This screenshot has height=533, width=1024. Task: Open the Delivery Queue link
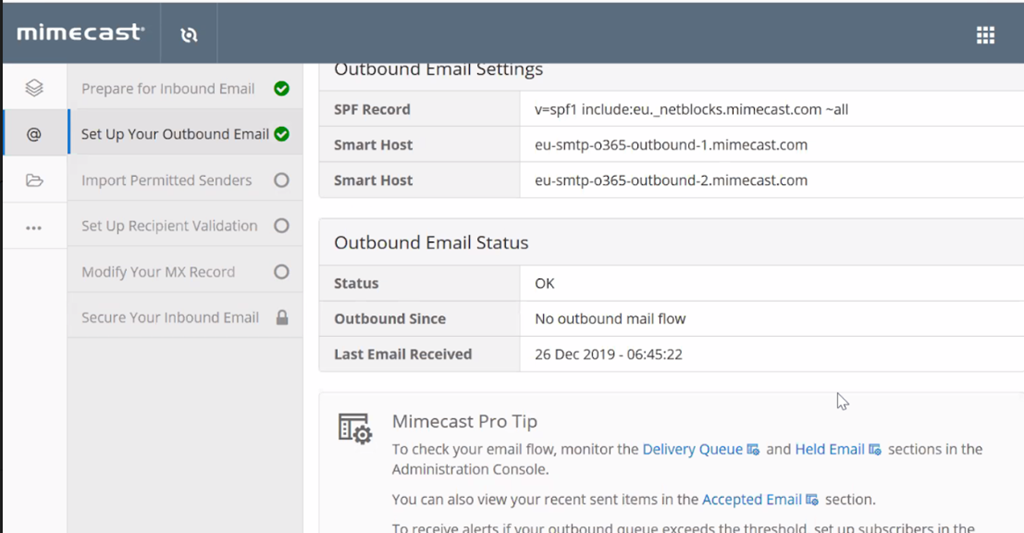[x=692, y=449]
